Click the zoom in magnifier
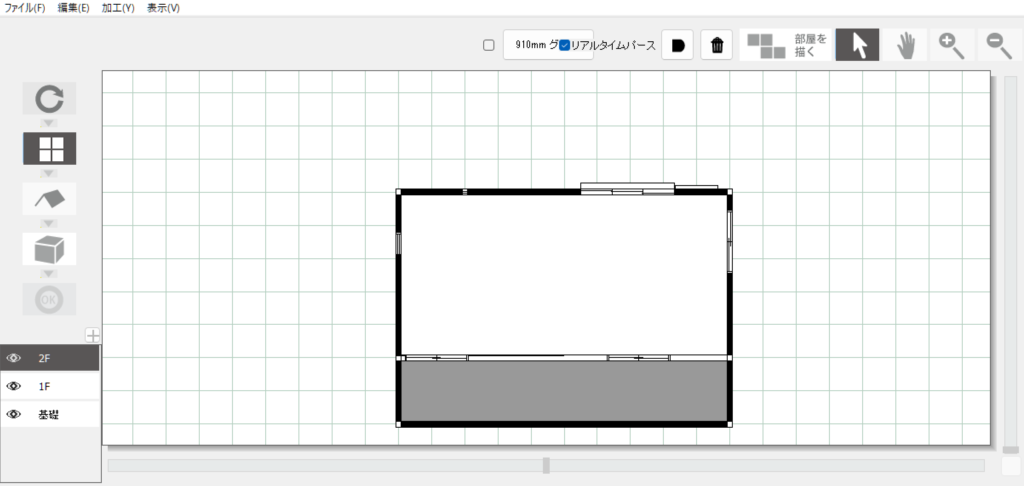The height and width of the screenshot is (486, 1024). pos(952,45)
